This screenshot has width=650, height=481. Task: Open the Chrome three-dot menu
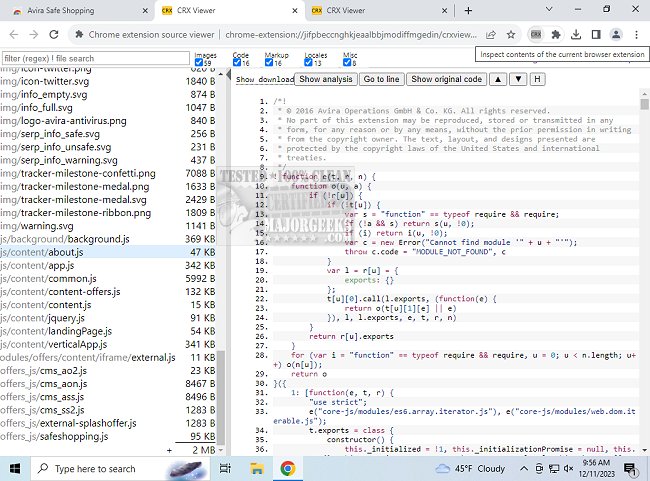[636, 35]
